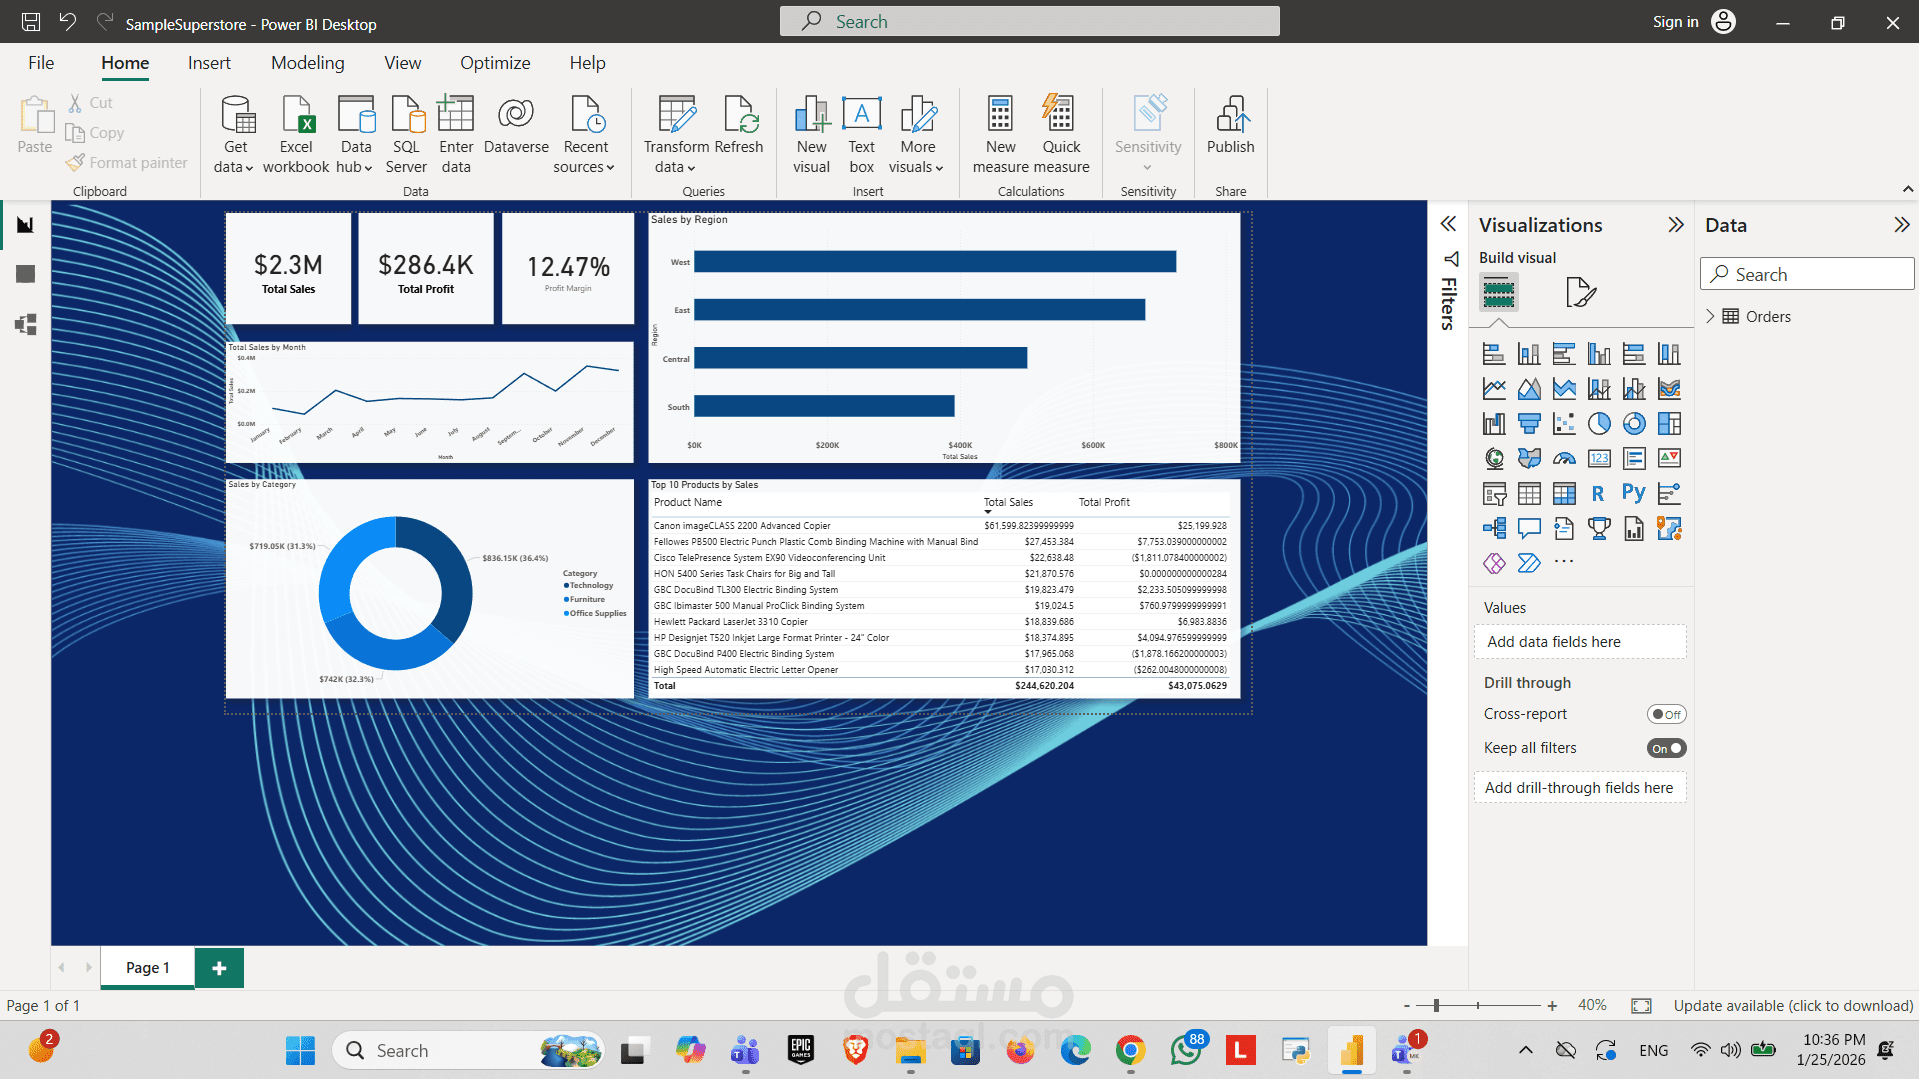This screenshot has height=1079, width=1919.
Task: Click the Save icon in title bar
Action: [x=31, y=22]
